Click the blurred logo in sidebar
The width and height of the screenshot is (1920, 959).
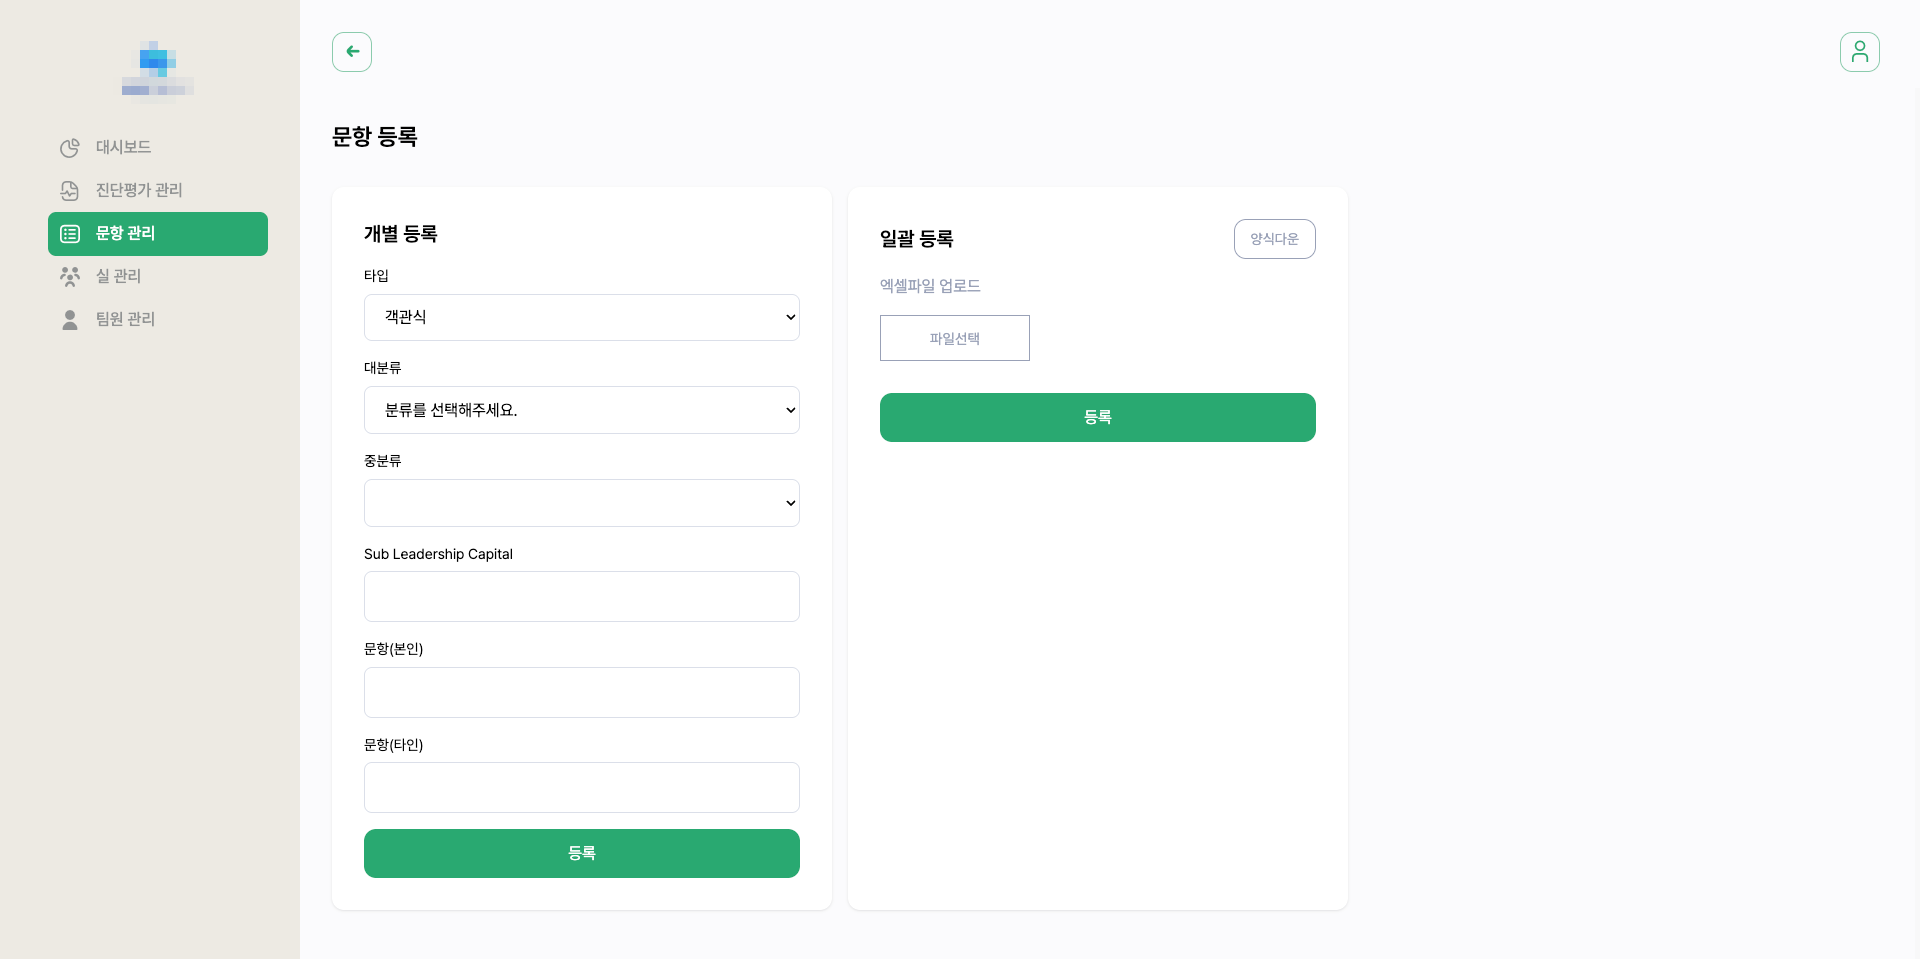[158, 72]
